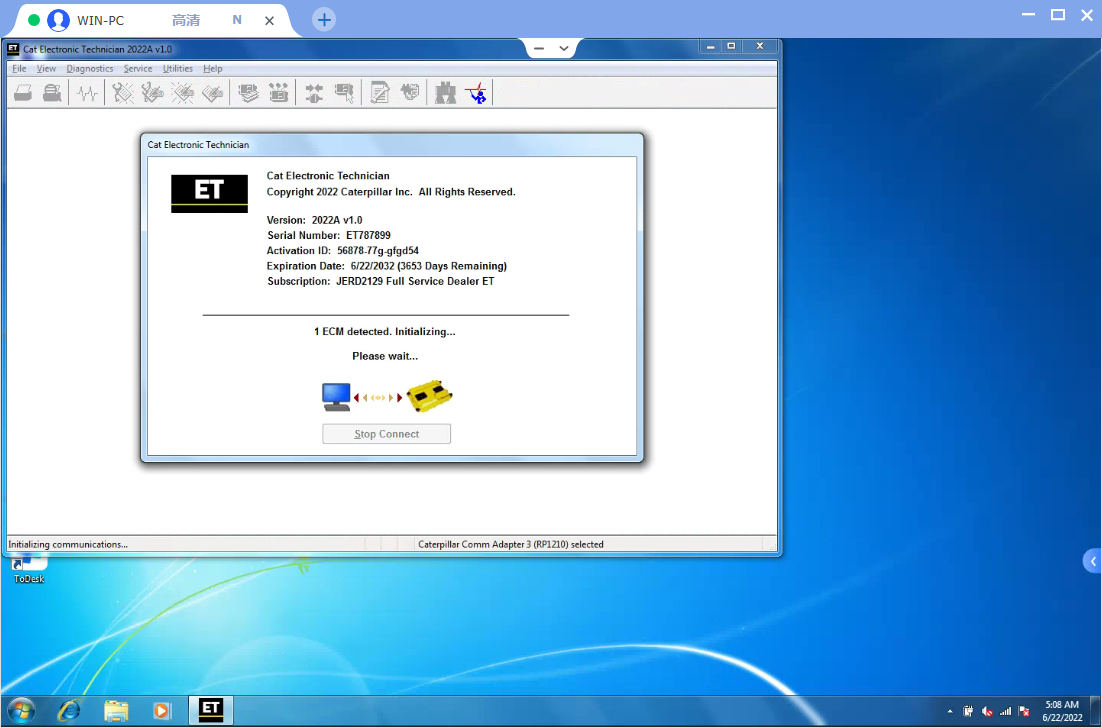Open Logged Diagnostic Codes, second stethoscope icon
This screenshot has width=1102, height=728.
tap(153, 93)
